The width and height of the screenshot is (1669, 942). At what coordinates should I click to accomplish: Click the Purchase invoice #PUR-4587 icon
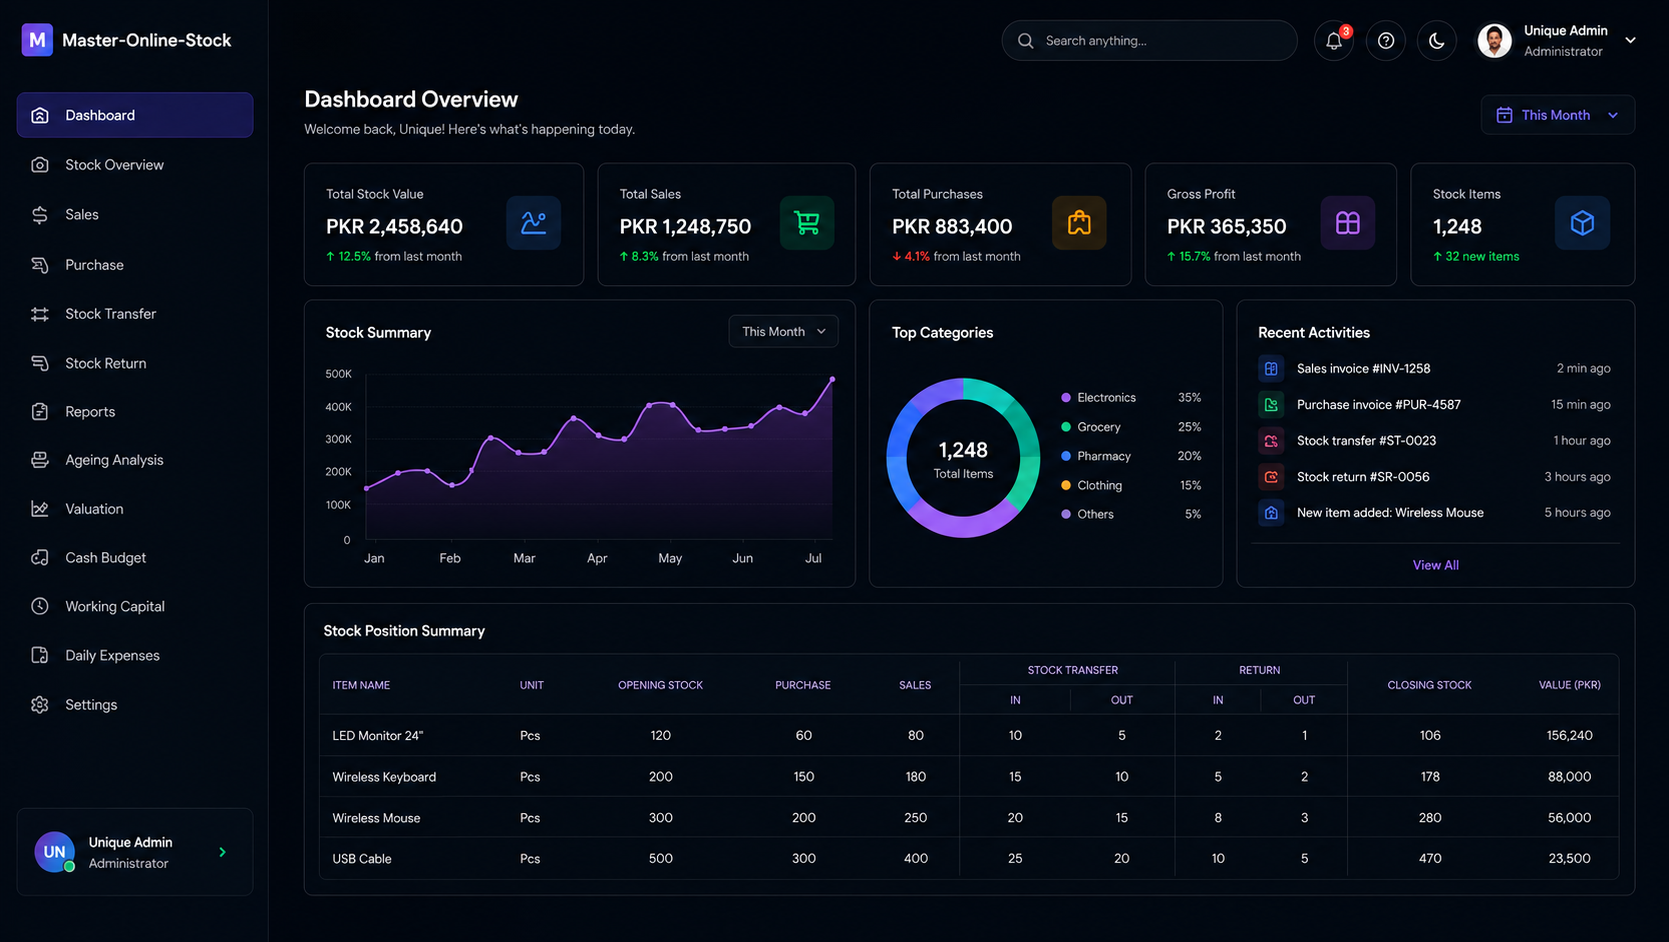coord(1271,404)
